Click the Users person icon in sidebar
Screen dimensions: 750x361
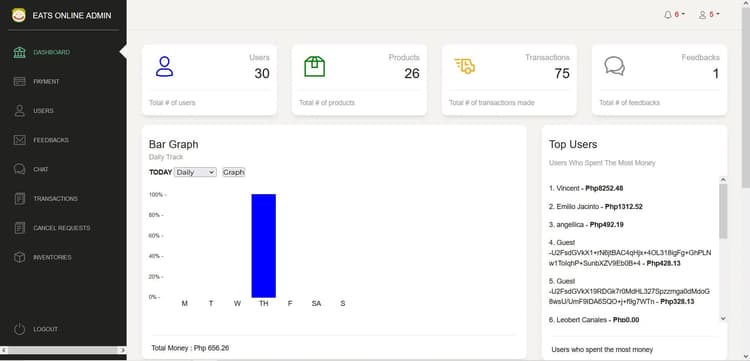tap(20, 111)
